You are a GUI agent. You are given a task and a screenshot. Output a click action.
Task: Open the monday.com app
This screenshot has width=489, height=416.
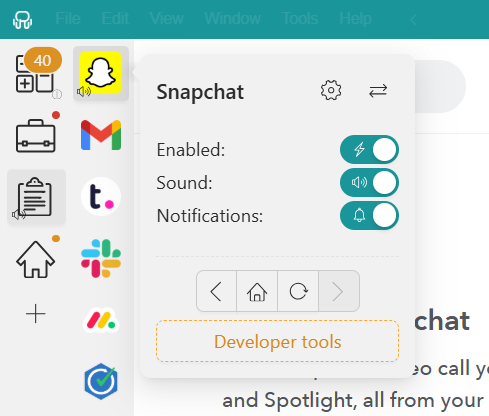click(101, 320)
